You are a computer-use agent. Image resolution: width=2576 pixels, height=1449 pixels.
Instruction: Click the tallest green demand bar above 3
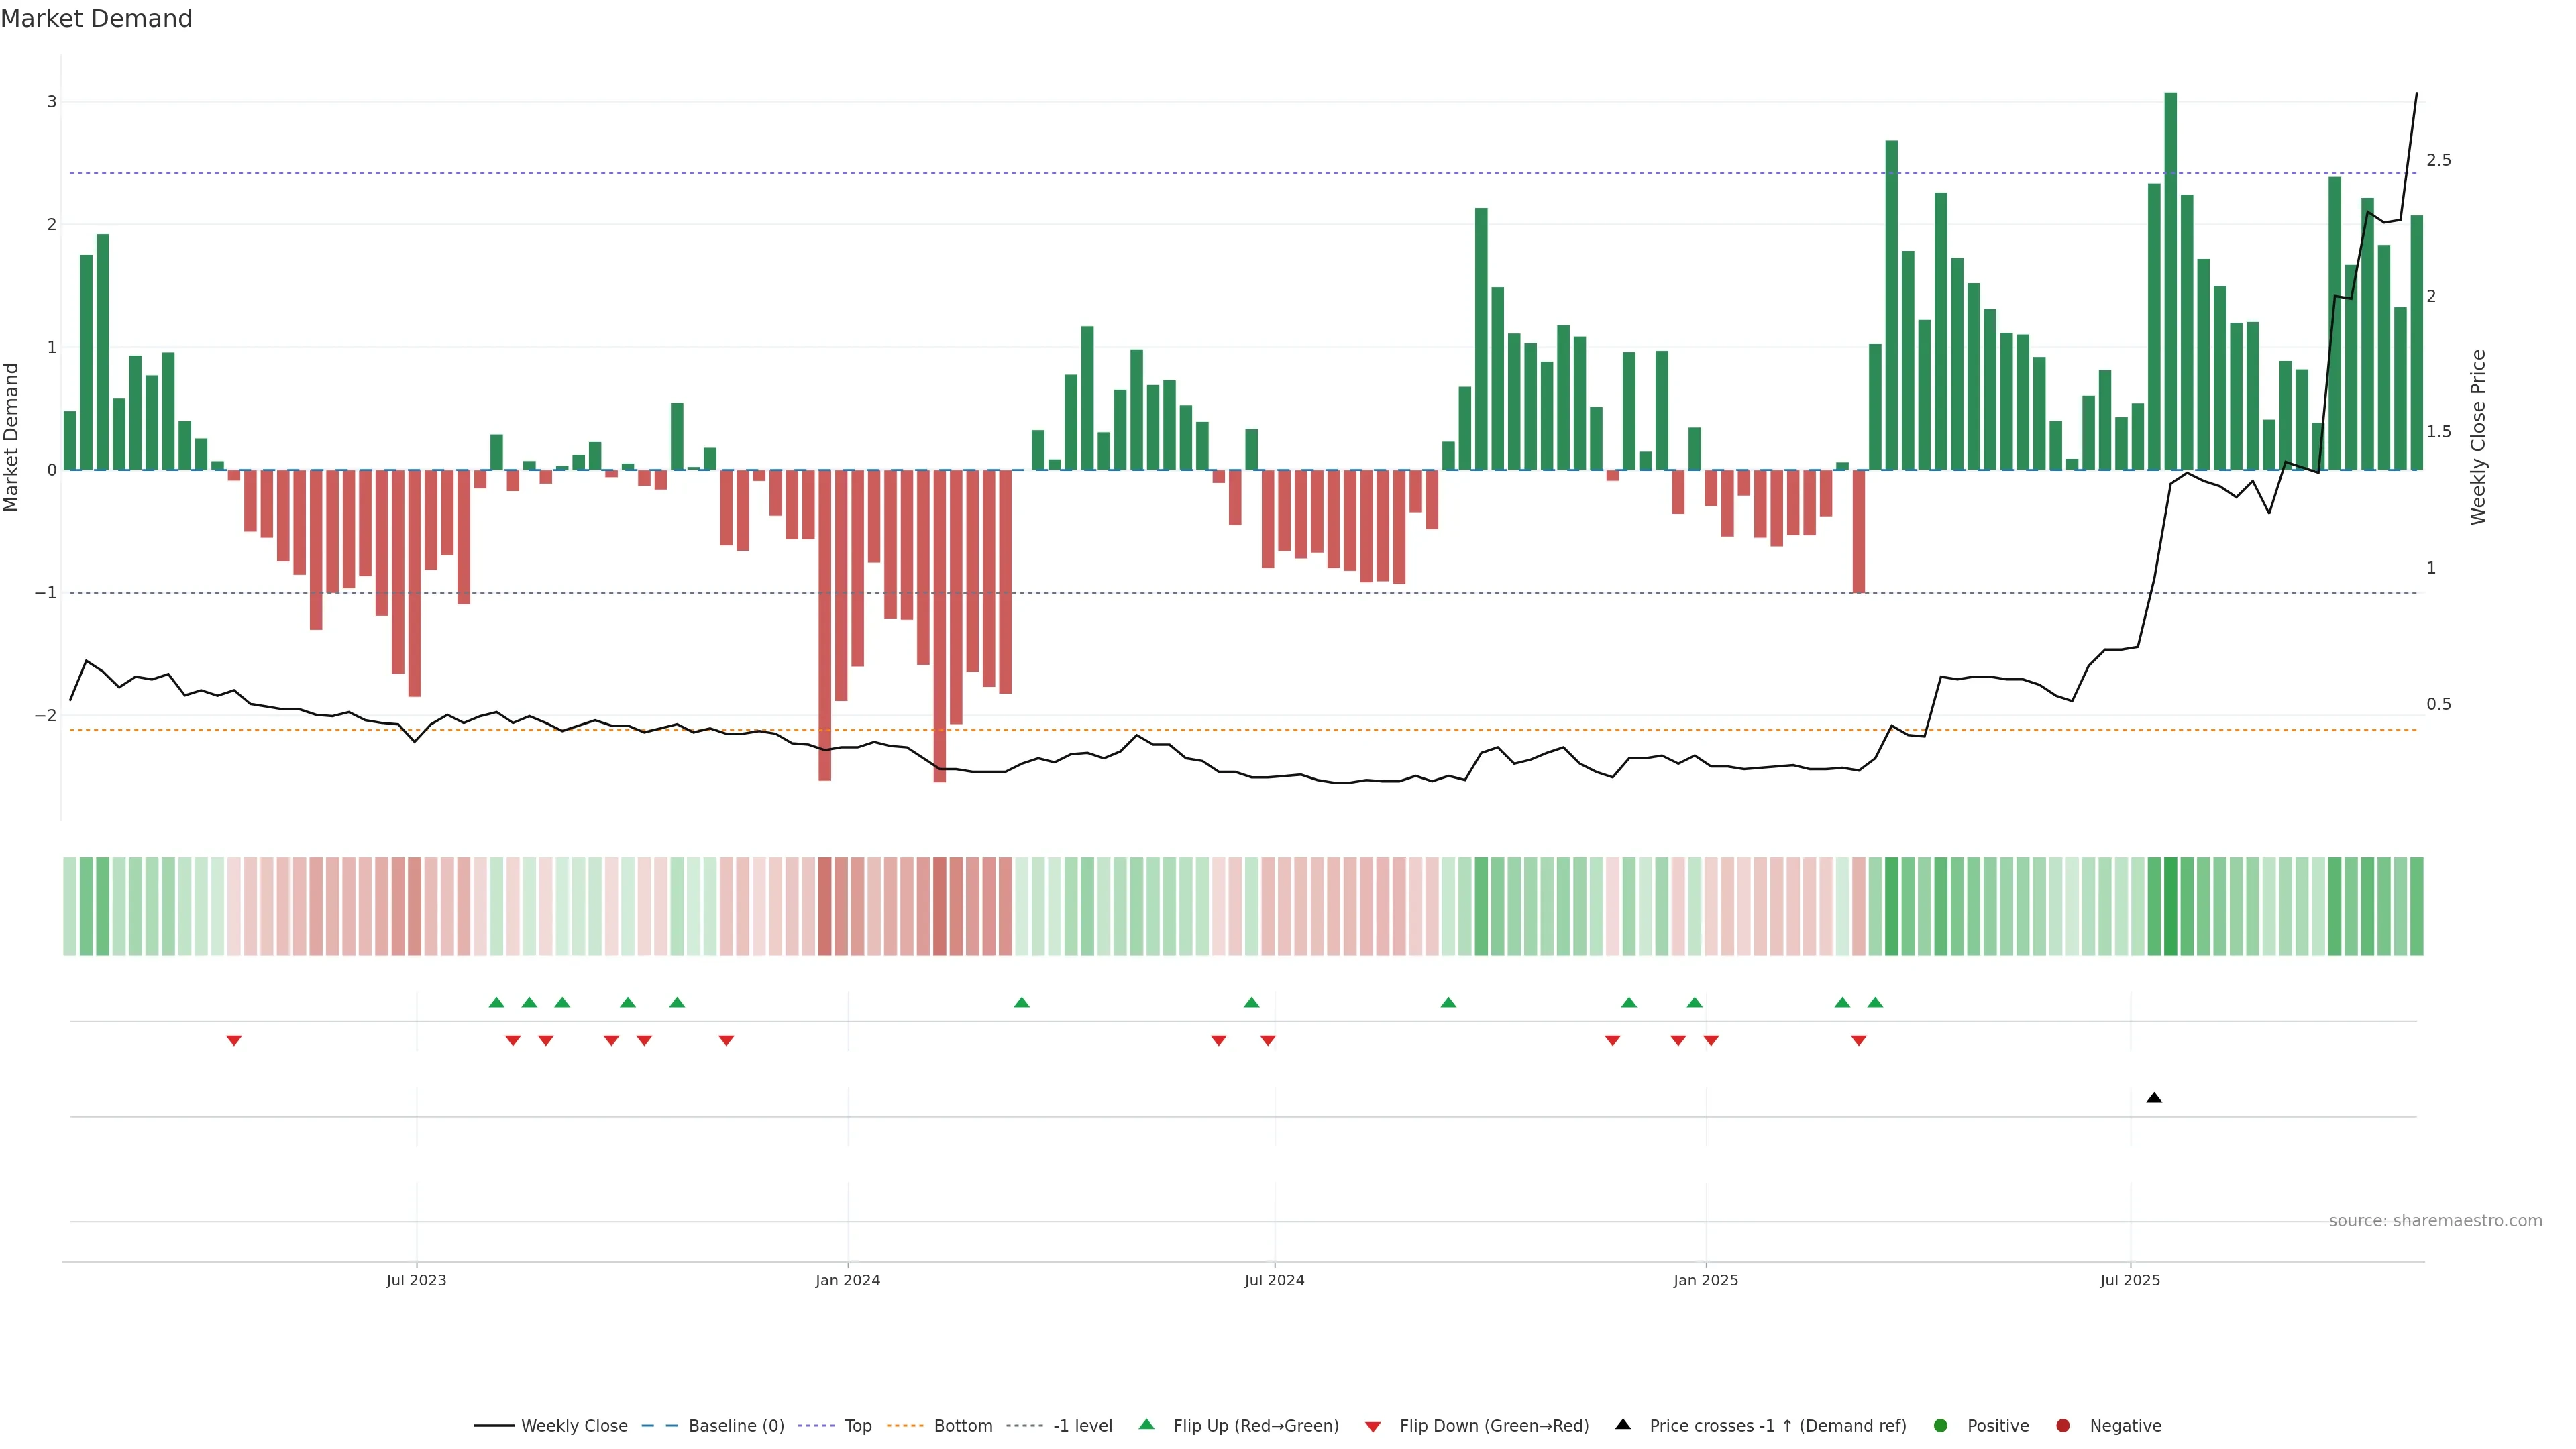pyautogui.click(x=2170, y=280)
